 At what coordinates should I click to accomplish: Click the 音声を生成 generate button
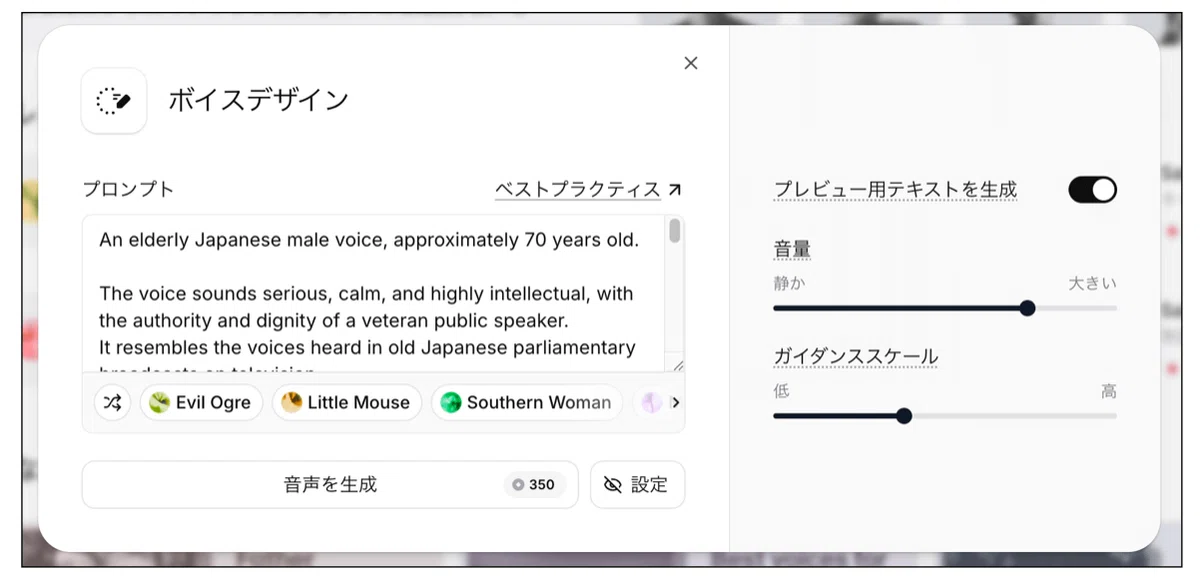[330, 485]
